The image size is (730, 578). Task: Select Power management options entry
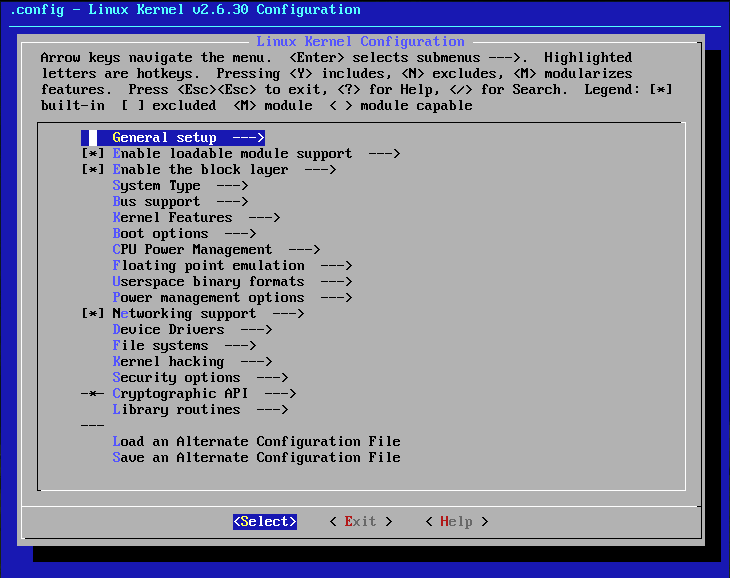(x=232, y=297)
